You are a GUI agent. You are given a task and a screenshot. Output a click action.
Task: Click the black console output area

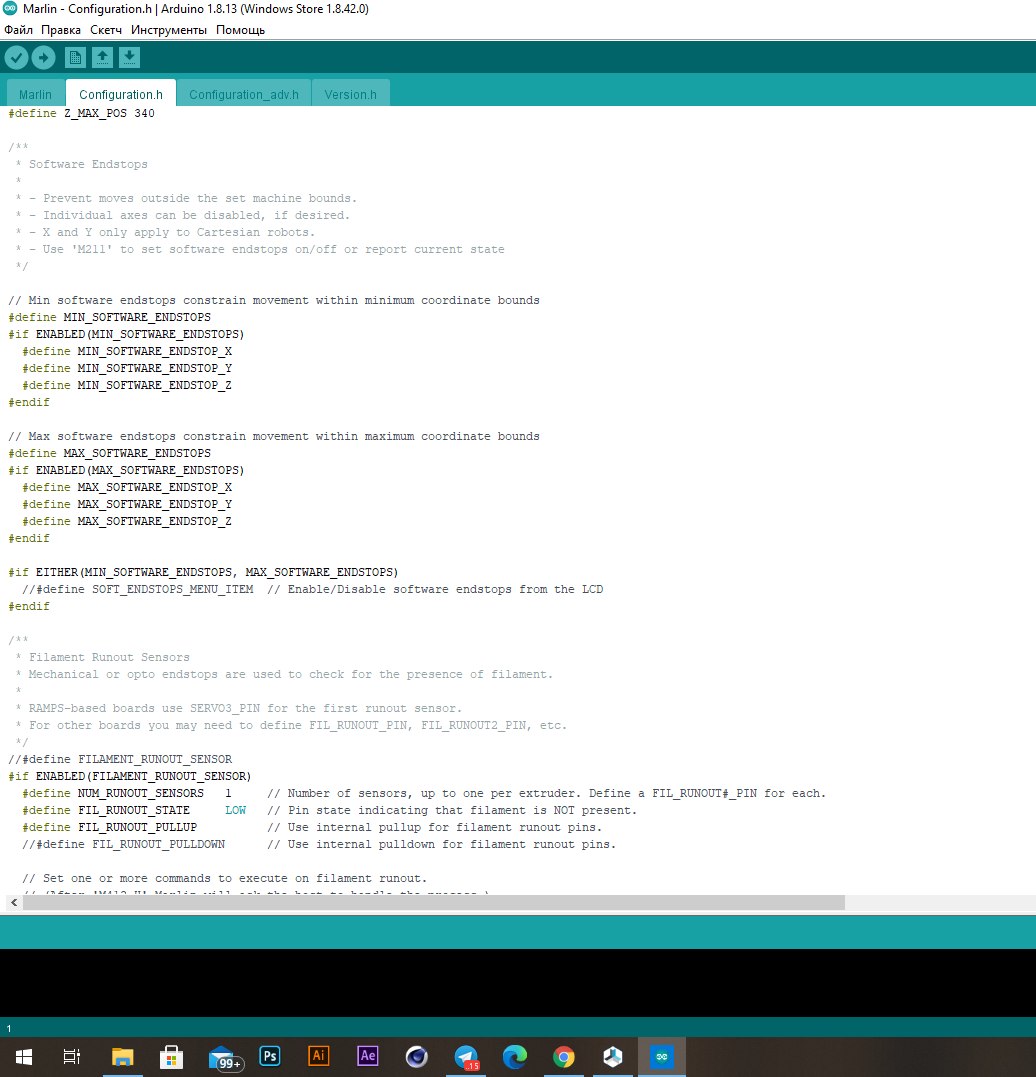tap(518, 982)
